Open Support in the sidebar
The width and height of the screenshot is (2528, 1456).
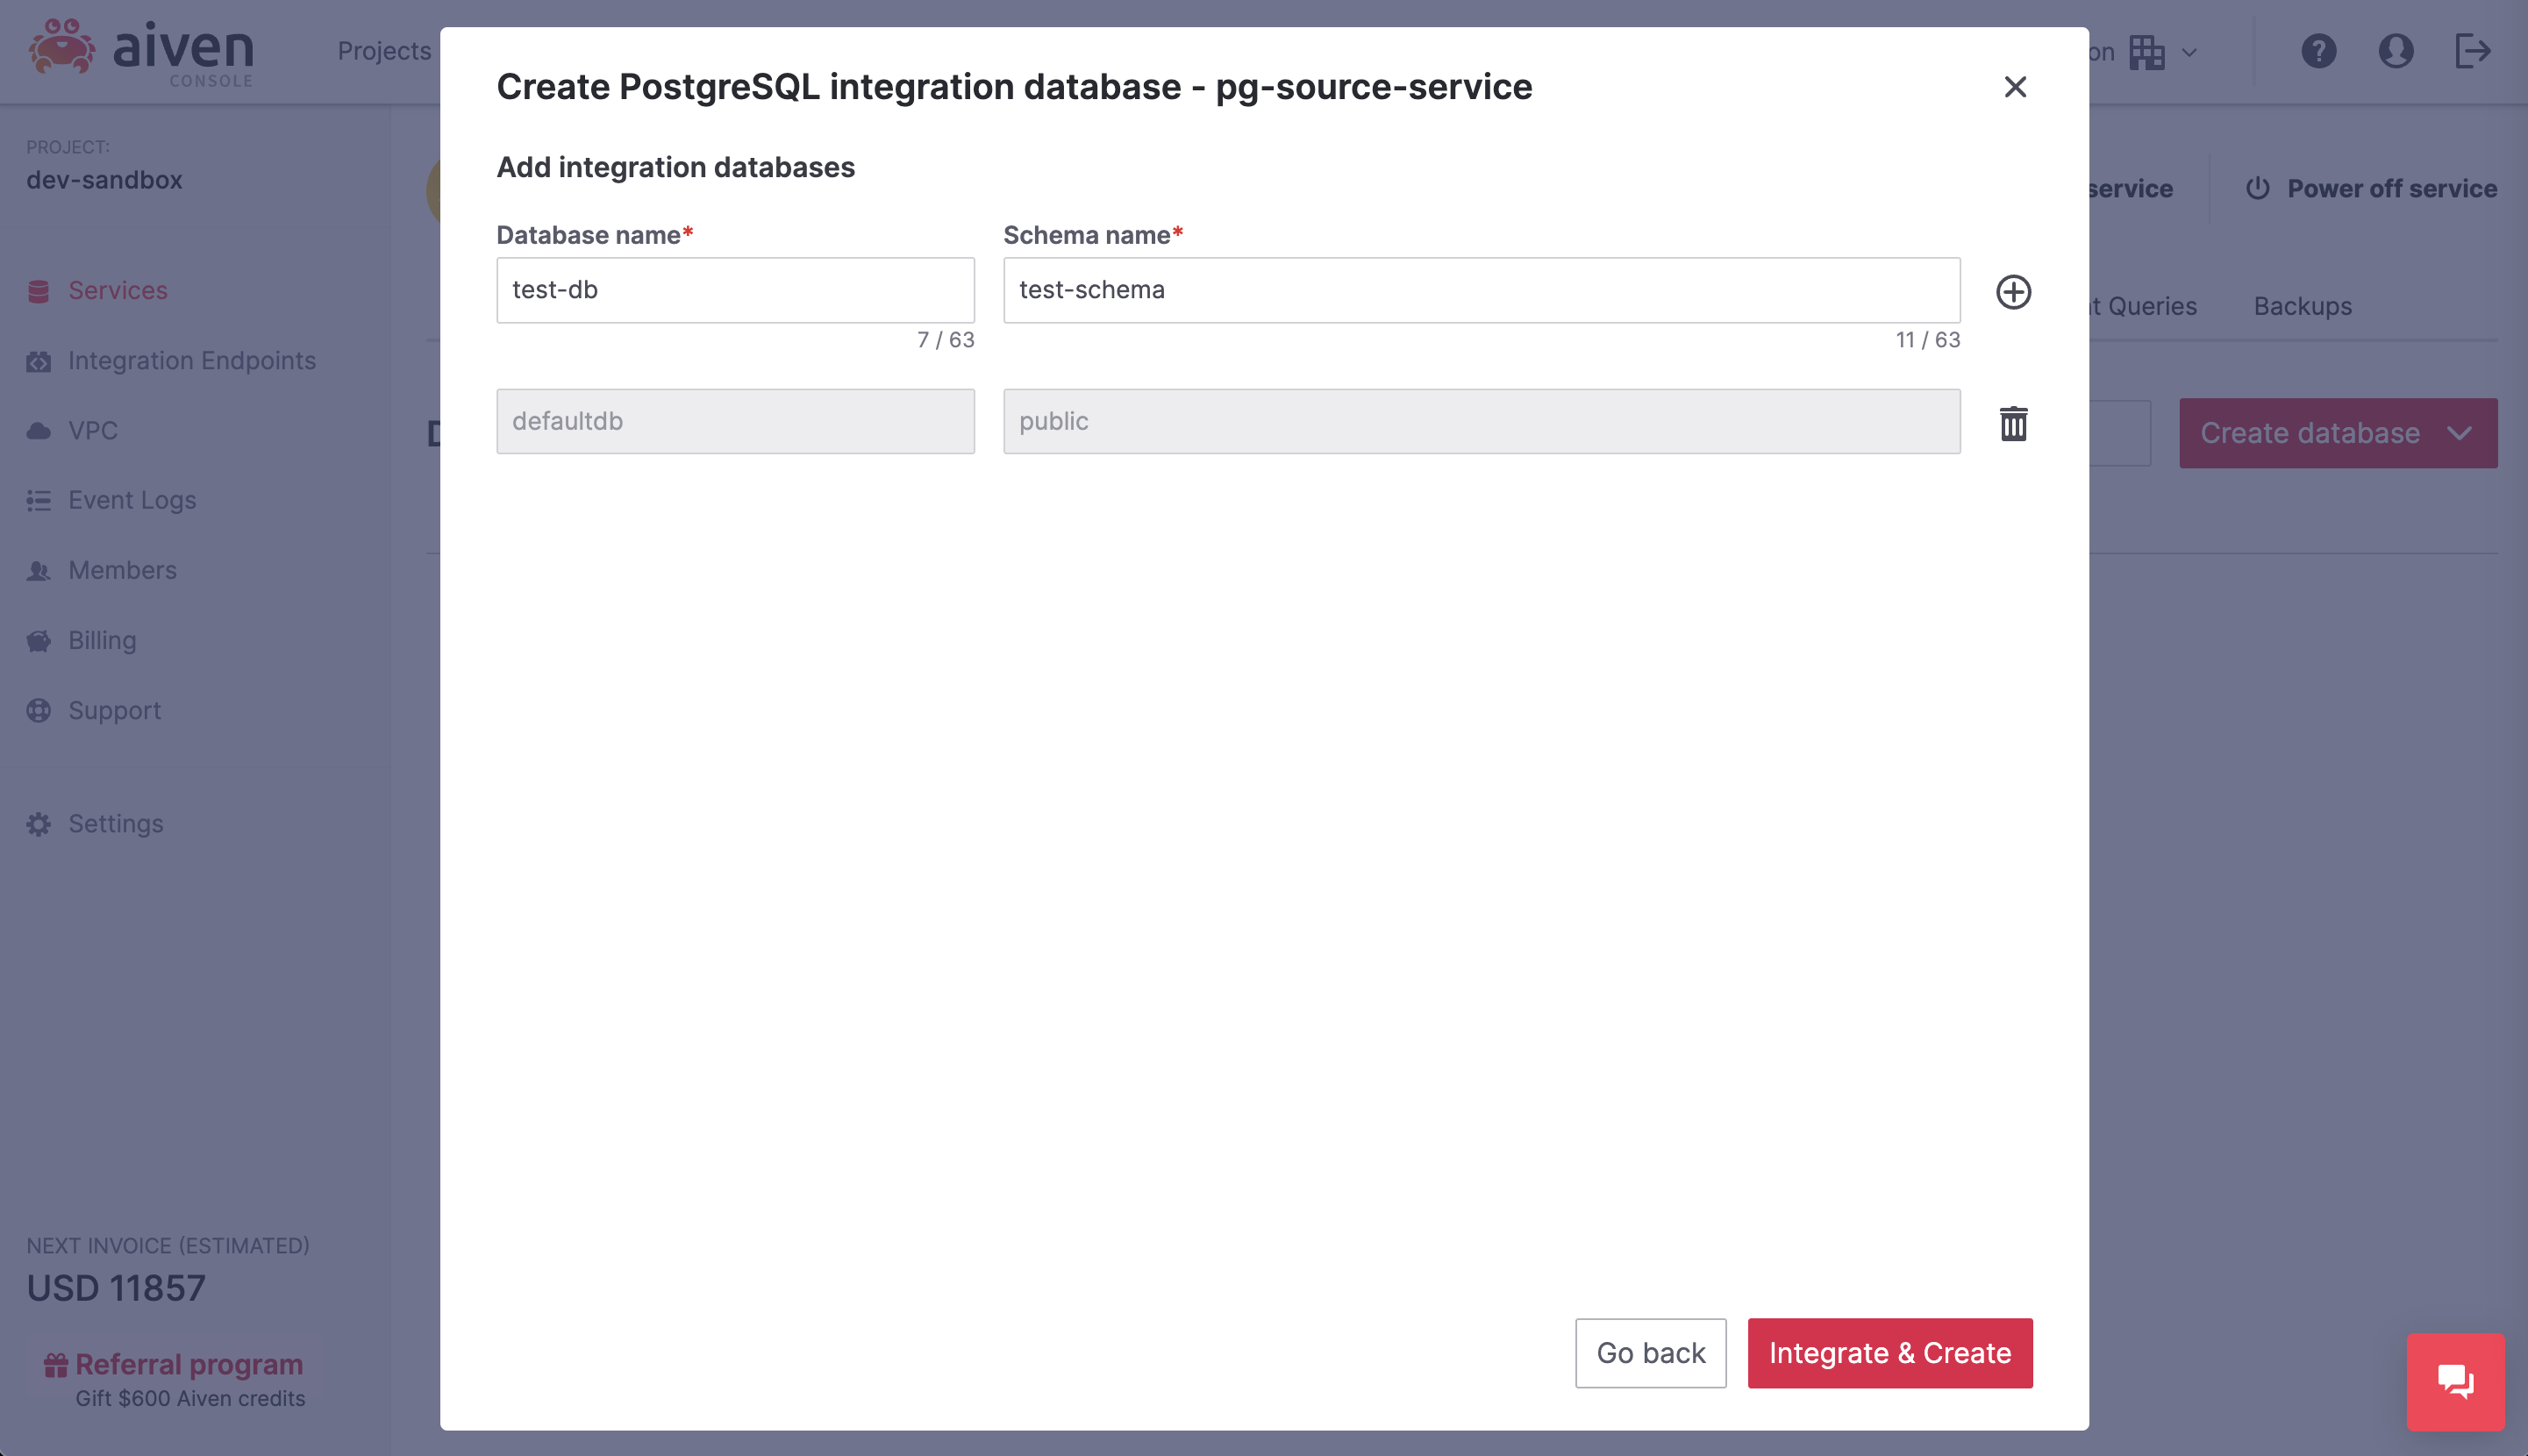tap(114, 711)
